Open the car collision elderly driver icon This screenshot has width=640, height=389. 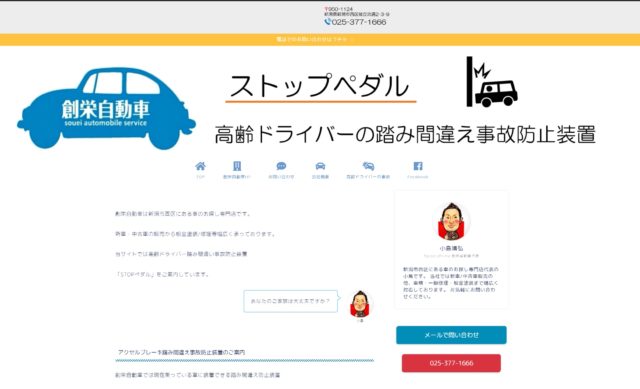[x=368, y=166]
